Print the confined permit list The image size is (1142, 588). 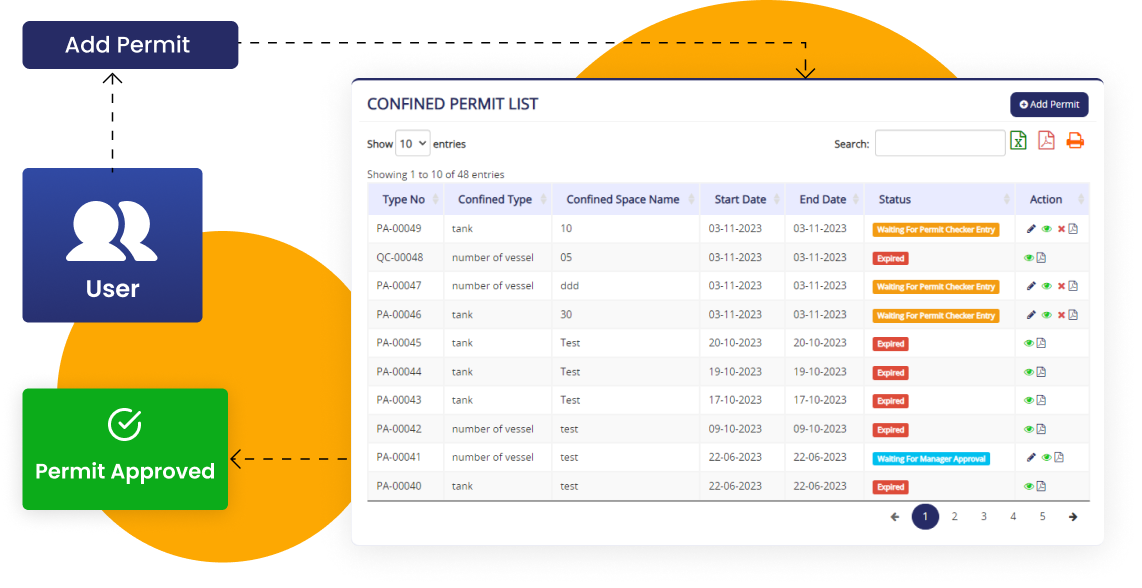click(1074, 141)
